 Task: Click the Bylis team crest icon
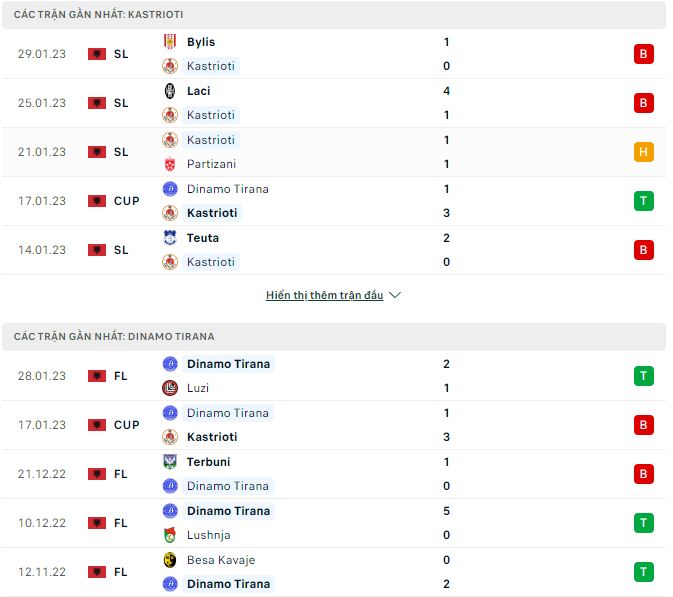(170, 42)
